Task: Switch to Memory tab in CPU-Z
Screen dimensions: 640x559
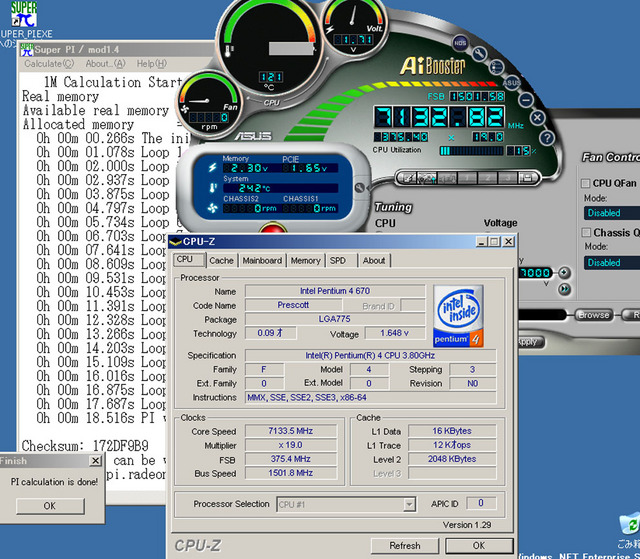Action: (x=305, y=260)
